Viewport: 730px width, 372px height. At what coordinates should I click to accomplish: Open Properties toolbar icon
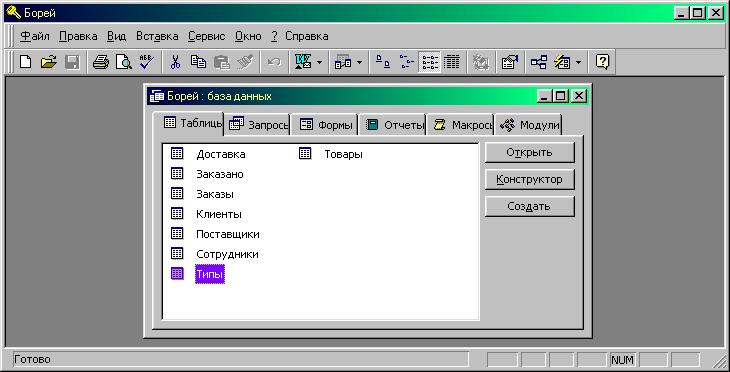click(510, 62)
